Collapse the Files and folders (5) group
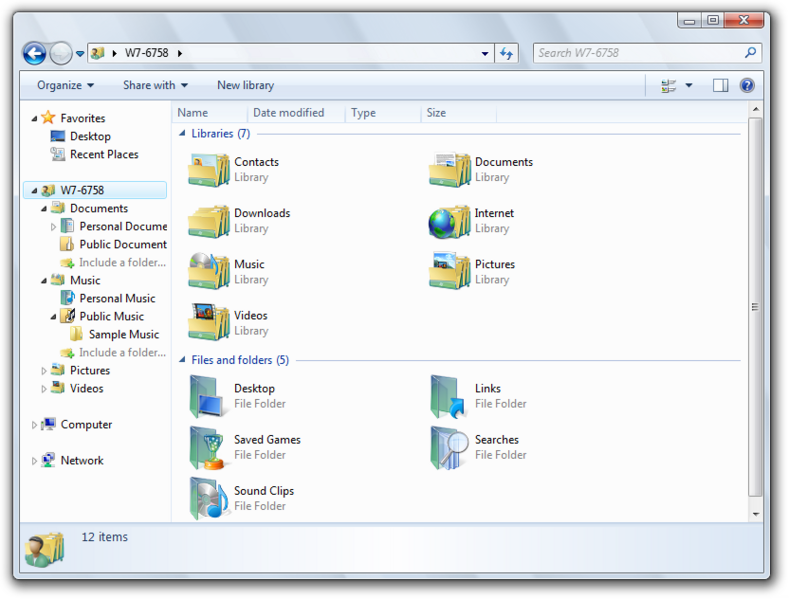Viewport: 789px width, 599px height. (182, 360)
